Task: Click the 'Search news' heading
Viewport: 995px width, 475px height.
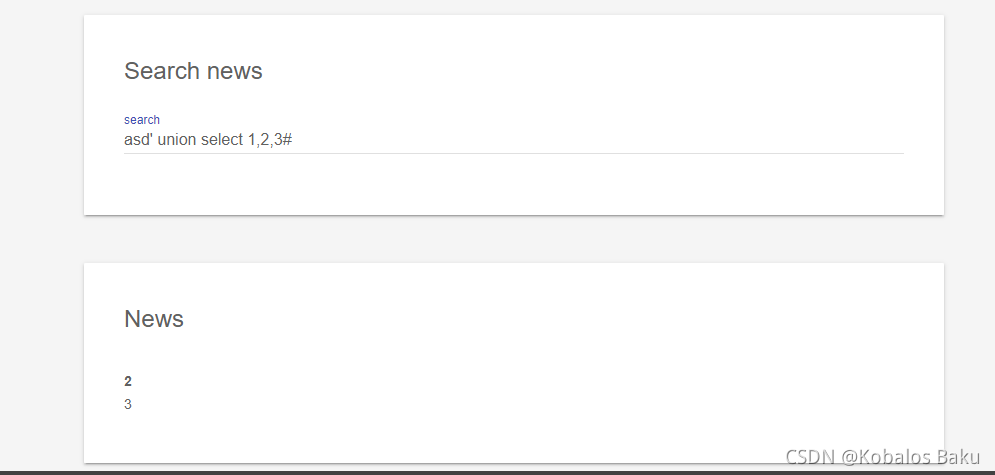Action: click(x=193, y=70)
